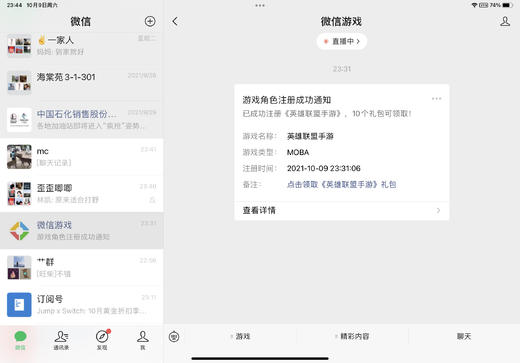Open the 微信 chats tab
Image resolution: width=520 pixels, height=363 pixels.
click(x=20, y=340)
